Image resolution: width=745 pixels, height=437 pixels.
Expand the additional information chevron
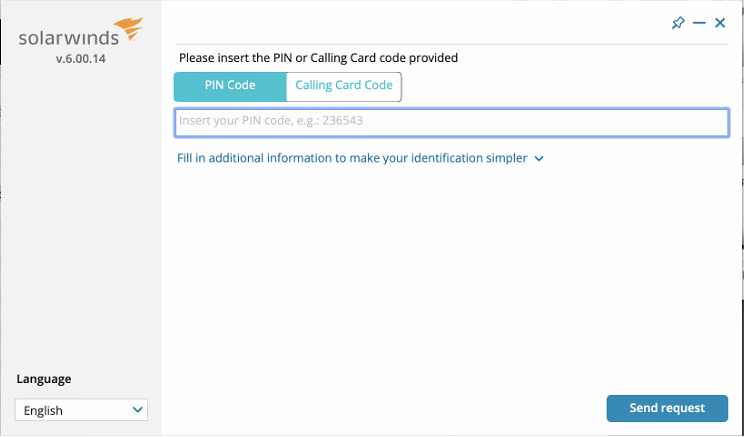click(x=539, y=158)
